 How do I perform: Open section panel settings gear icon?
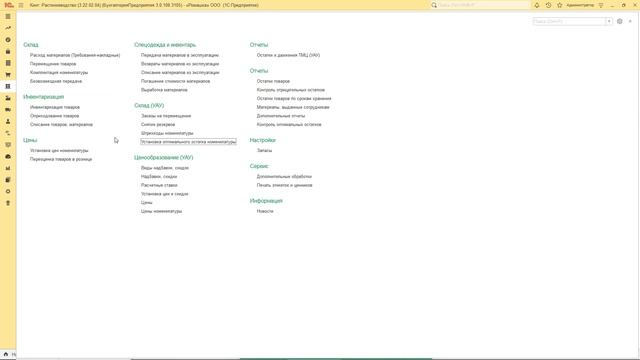[620, 21]
